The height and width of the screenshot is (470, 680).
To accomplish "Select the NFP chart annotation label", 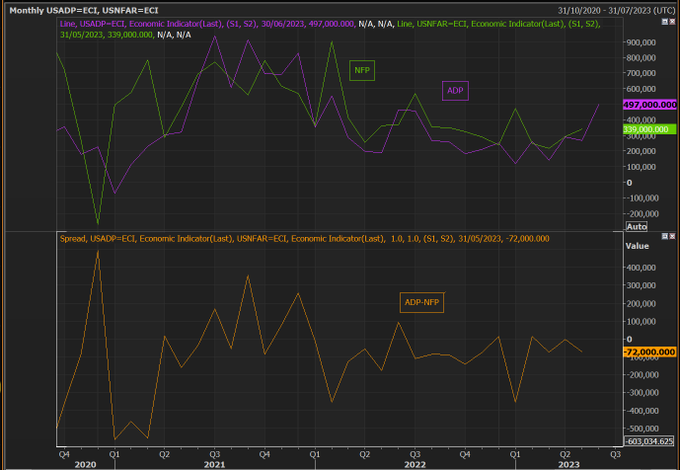I will [x=361, y=70].
